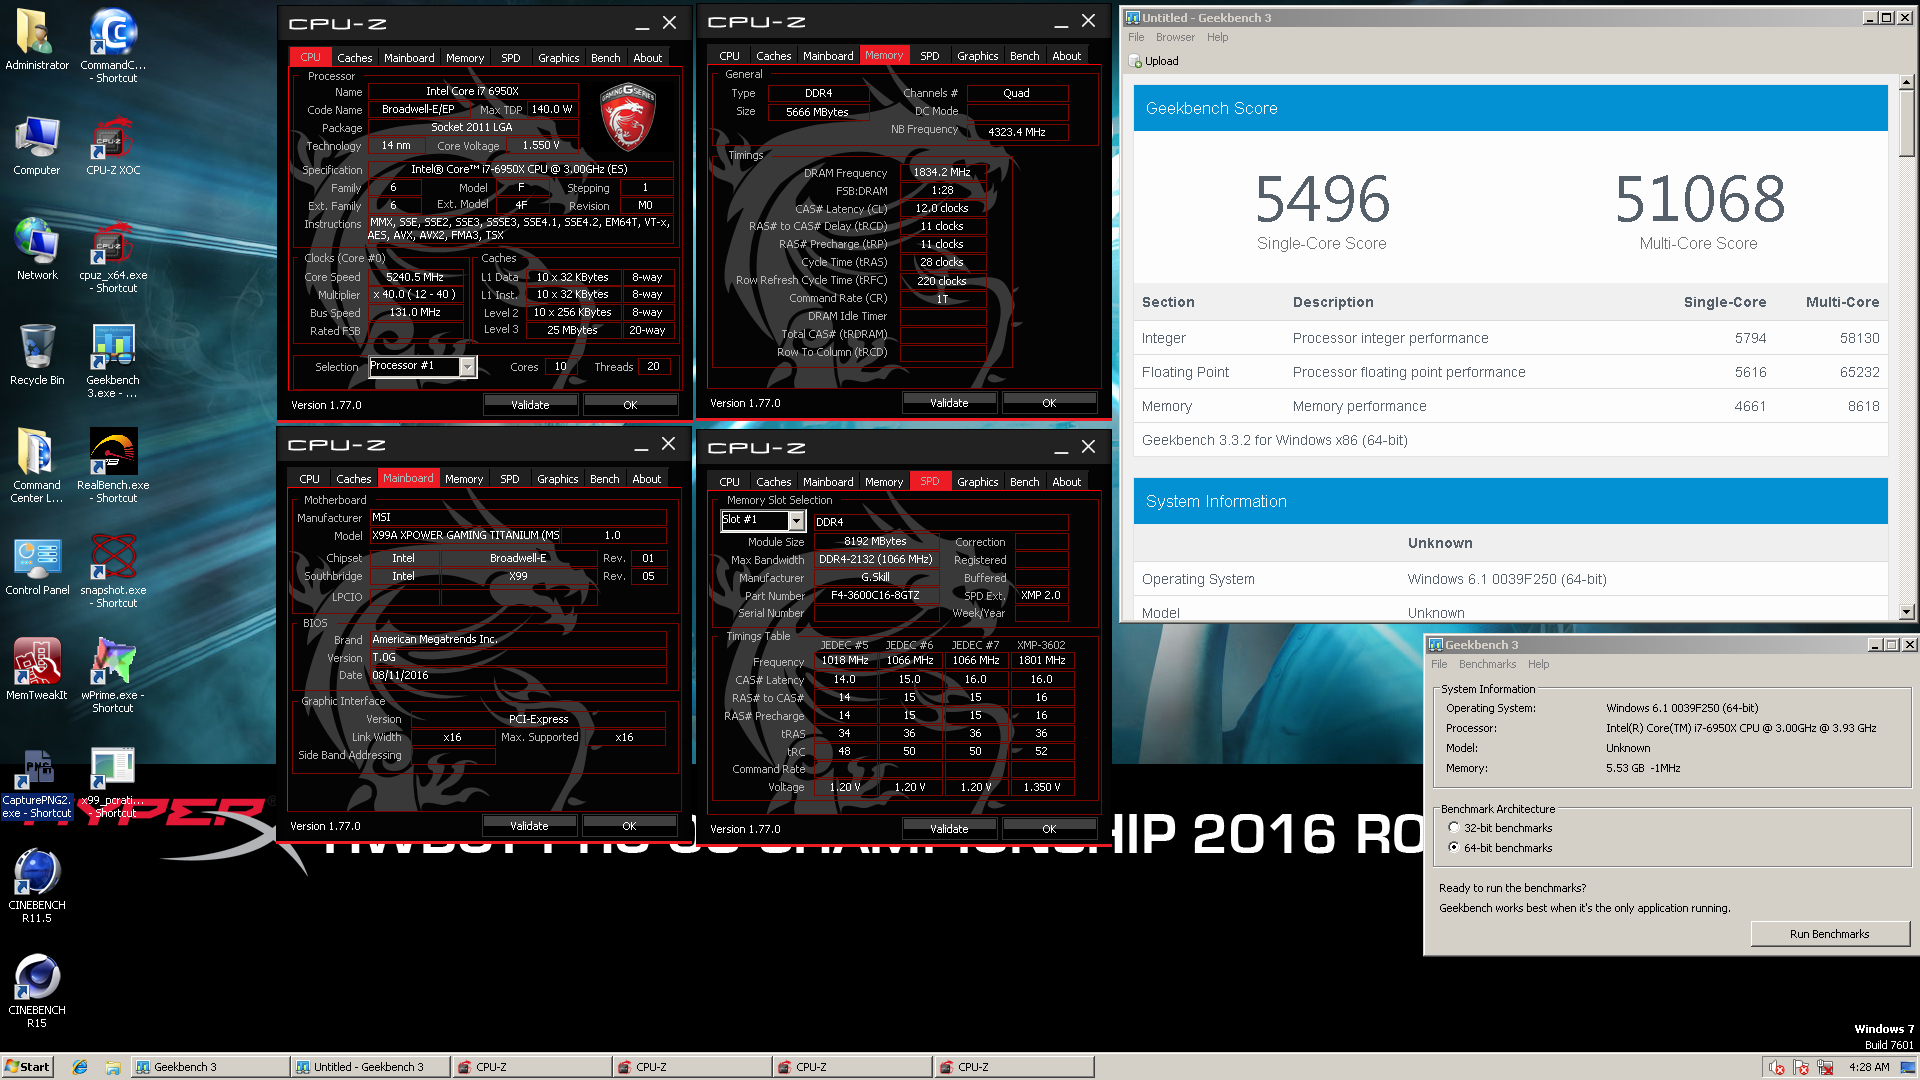
Task: Click the Floating Point row in Geekbench results
Action: click(1510, 372)
